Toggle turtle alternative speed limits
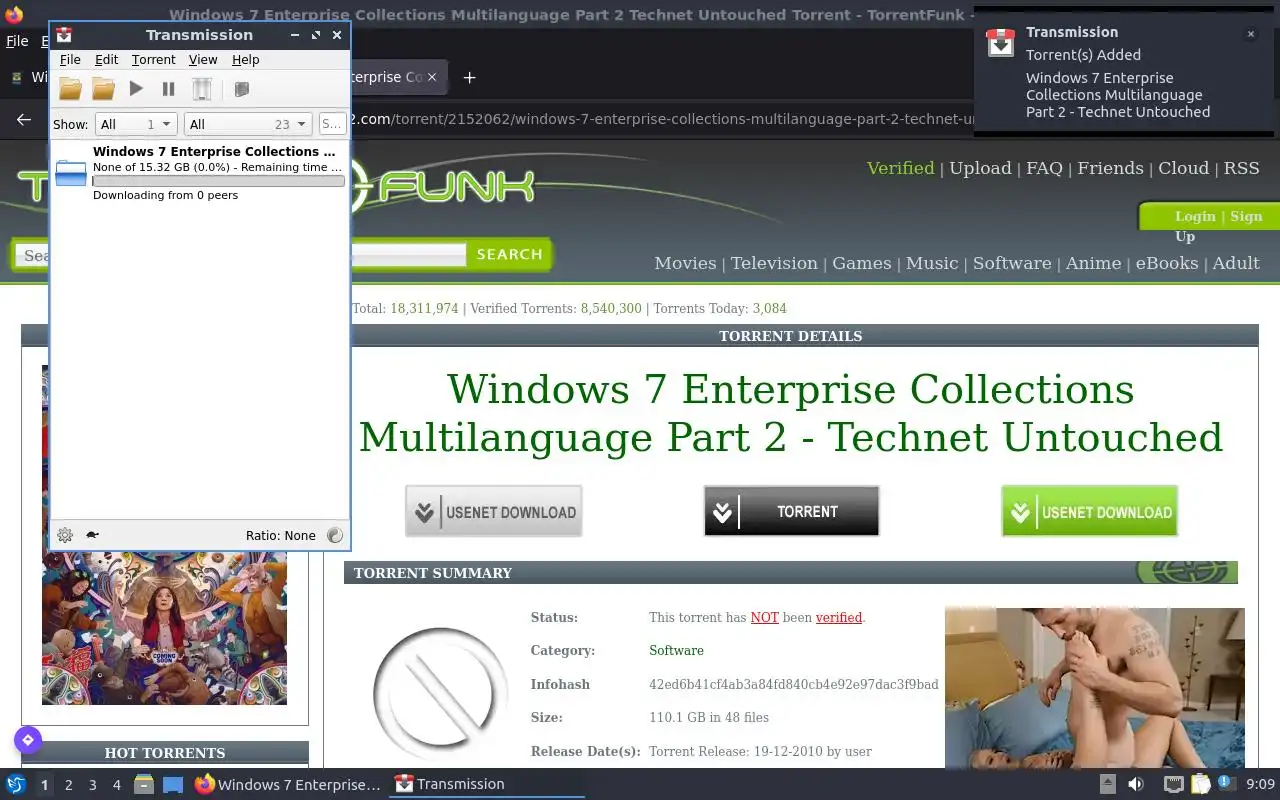1280x800 pixels. [92, 535]
